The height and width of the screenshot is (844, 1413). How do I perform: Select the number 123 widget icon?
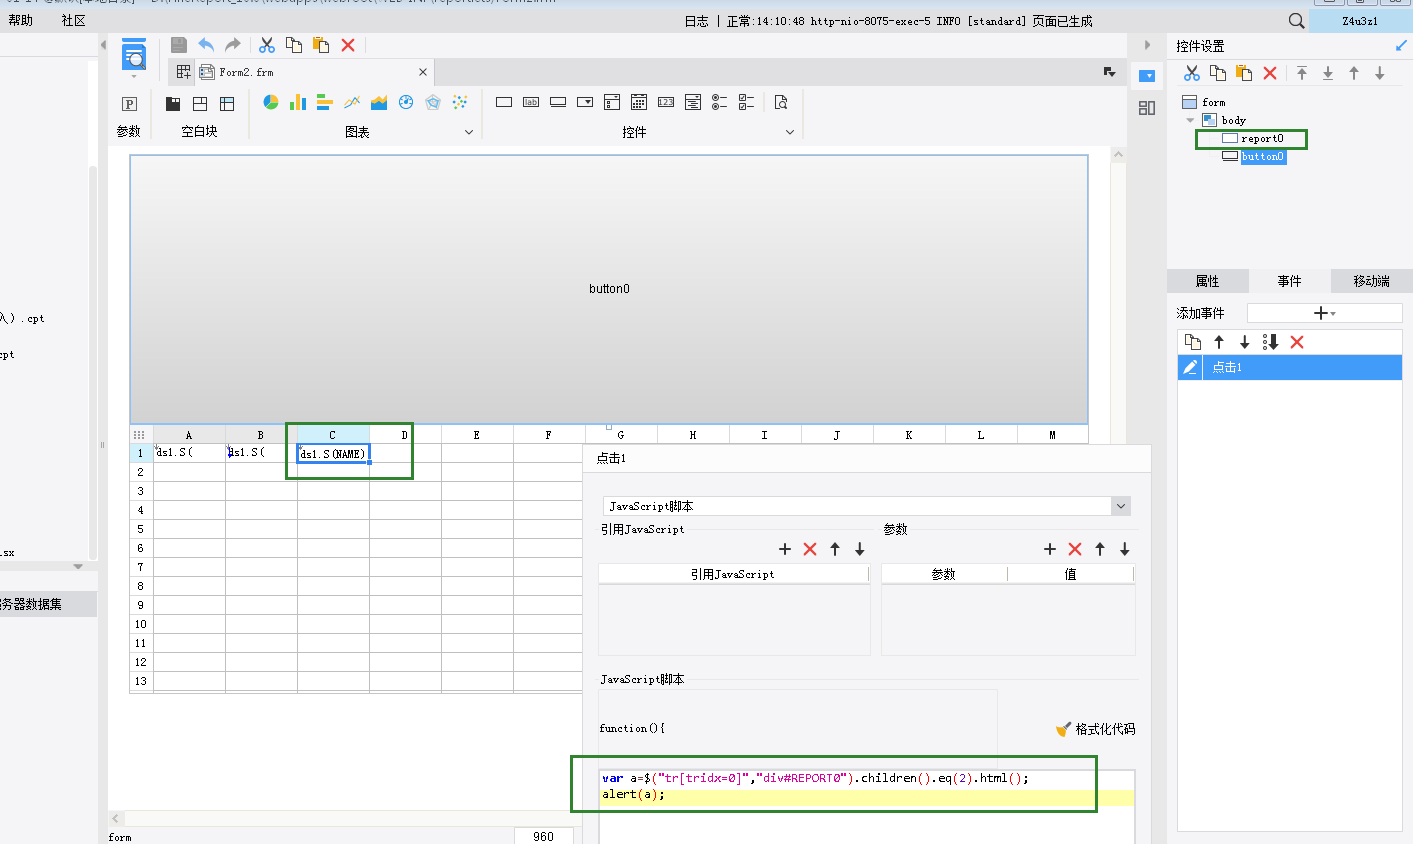click(666, 102)
